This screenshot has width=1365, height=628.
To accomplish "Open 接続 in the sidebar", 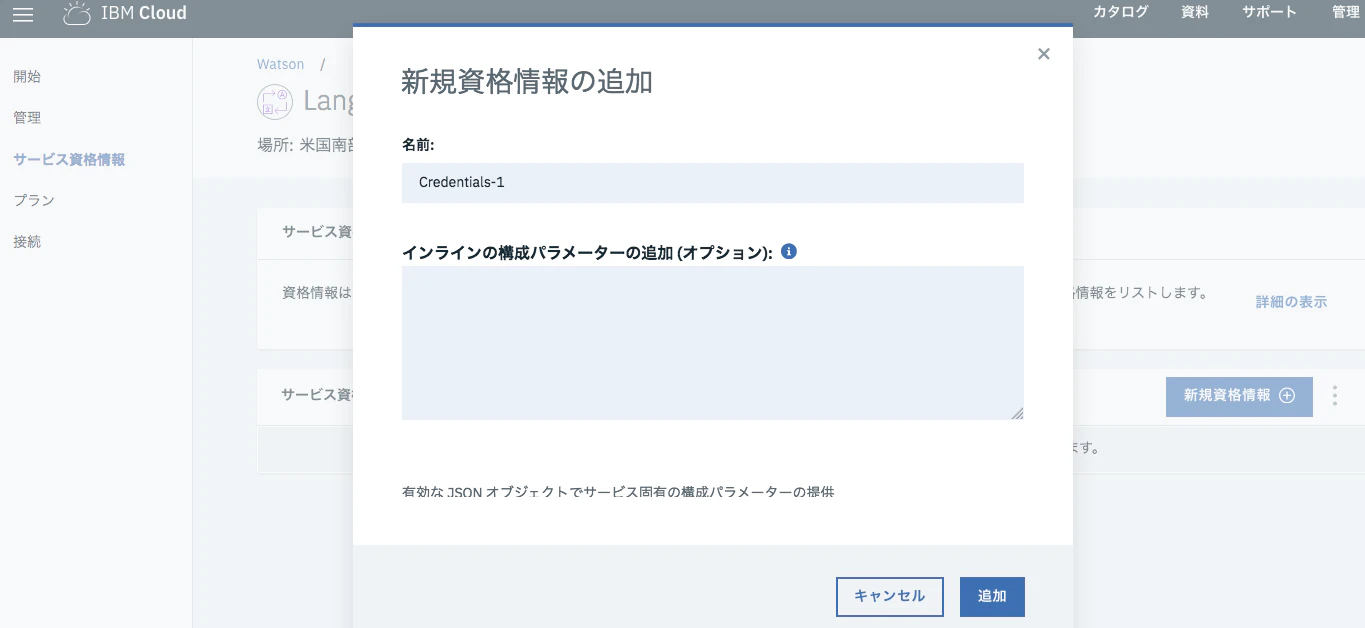I will pos(27,241).
